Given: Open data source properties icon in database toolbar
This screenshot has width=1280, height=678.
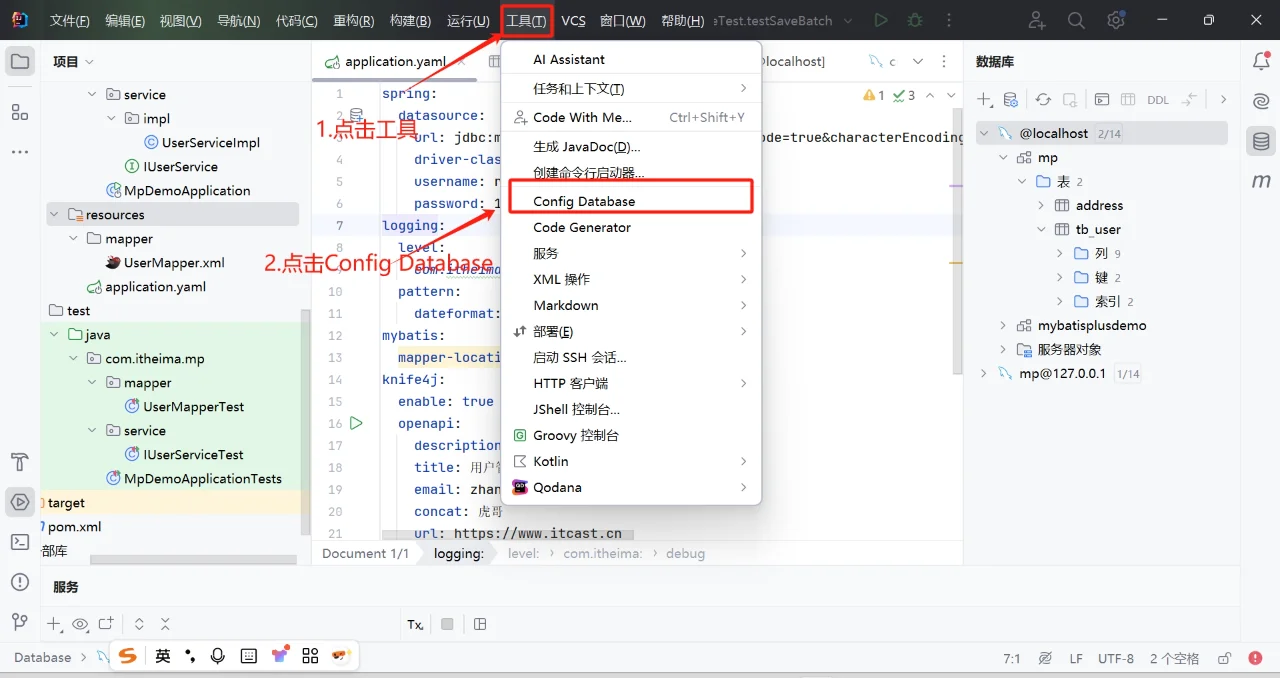Looking at the screenshot, I should (x=1011, y=100).
